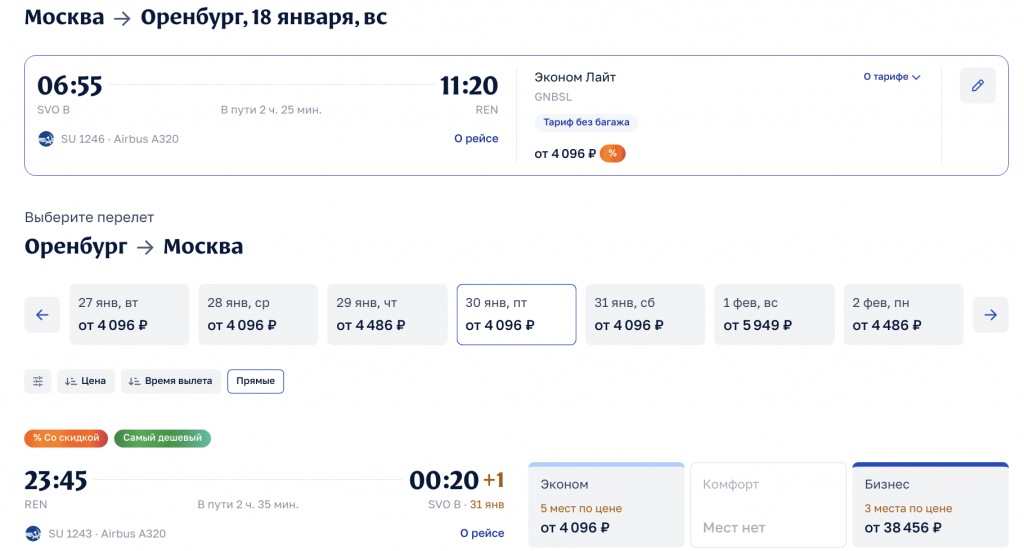The image size is (1024, 551).
Task: Click Aeroflot logo beside SU 1243
Action: 33,534
